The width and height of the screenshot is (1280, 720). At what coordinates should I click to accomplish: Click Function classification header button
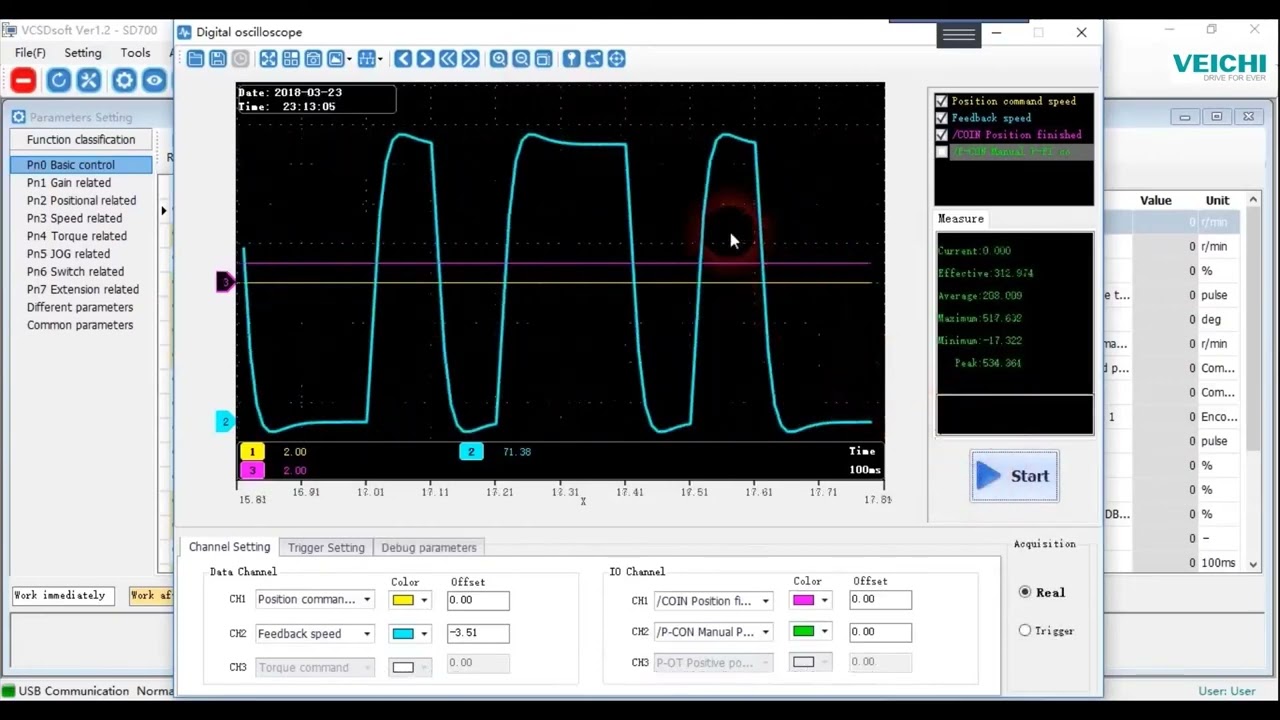tap(81, 140)
